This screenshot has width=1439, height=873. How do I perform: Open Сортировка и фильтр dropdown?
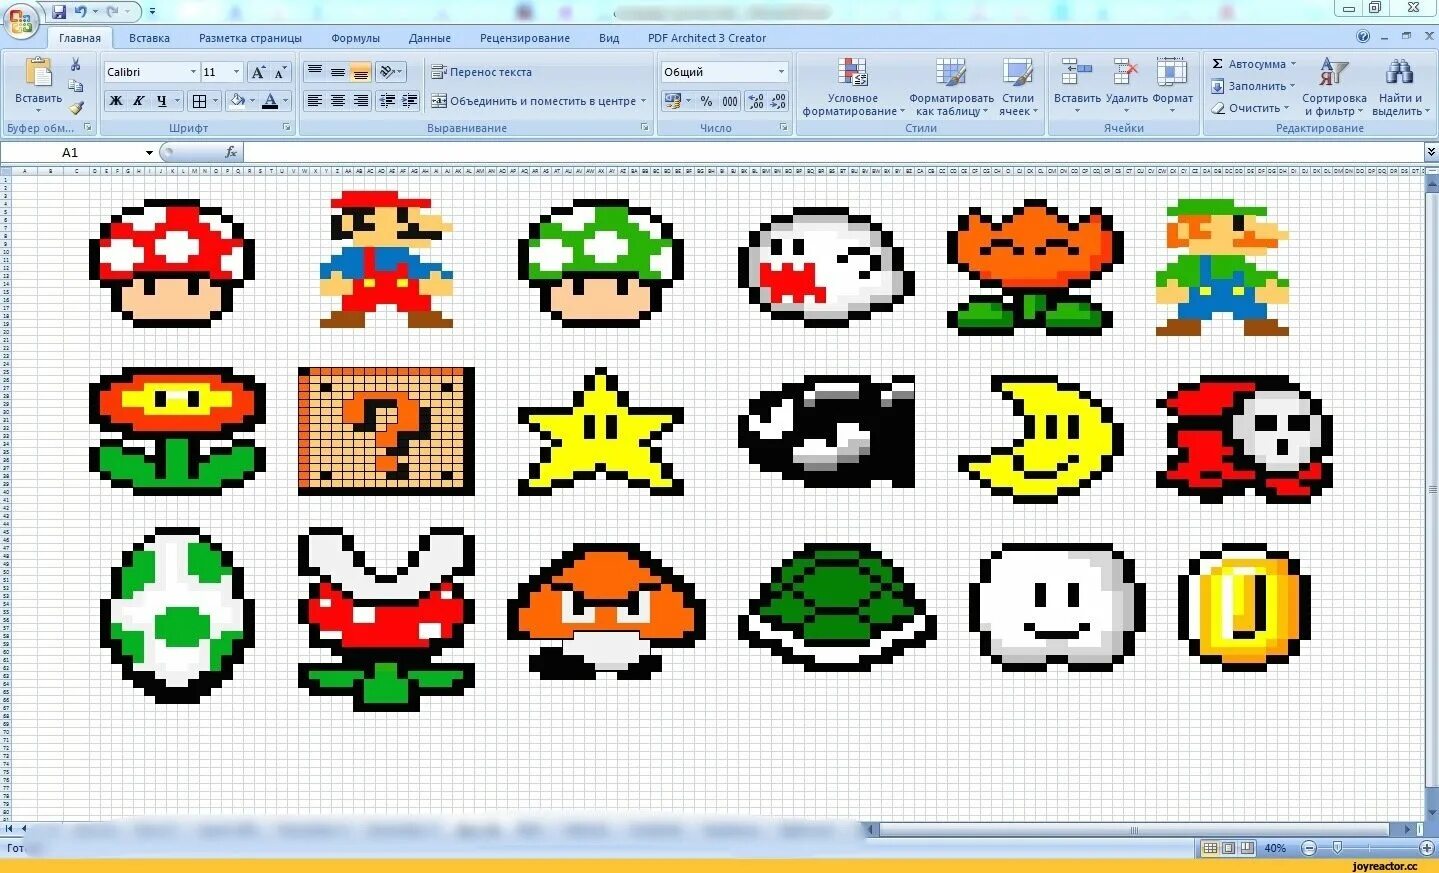tap(1334, 87)
